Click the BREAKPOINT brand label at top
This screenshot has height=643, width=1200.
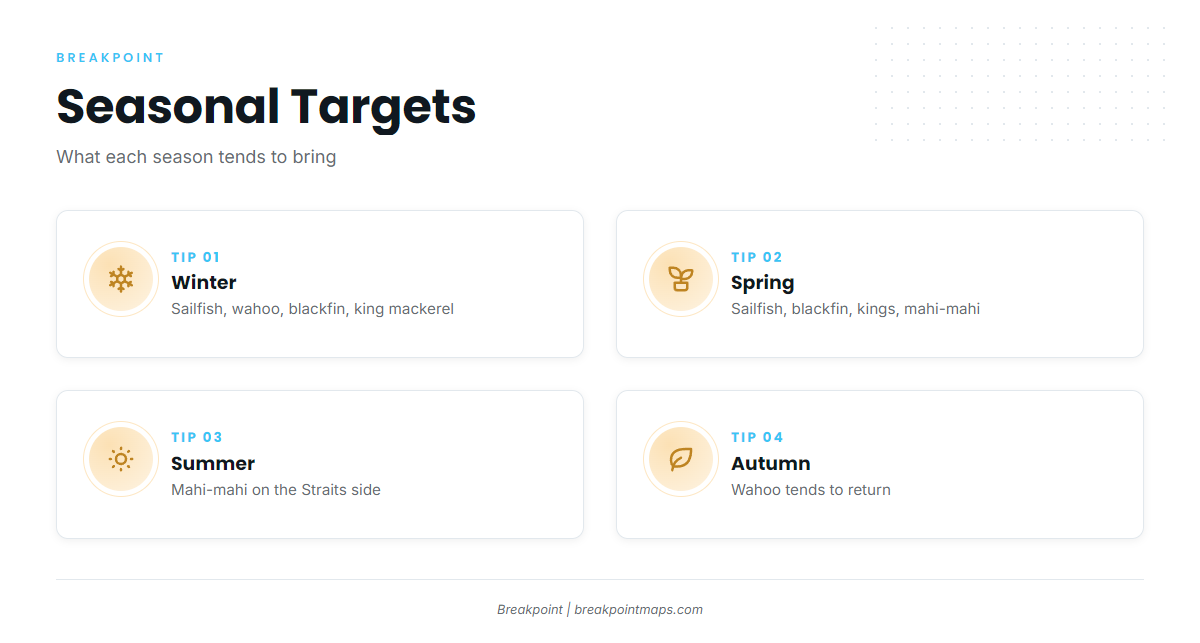tap(110, 58)
